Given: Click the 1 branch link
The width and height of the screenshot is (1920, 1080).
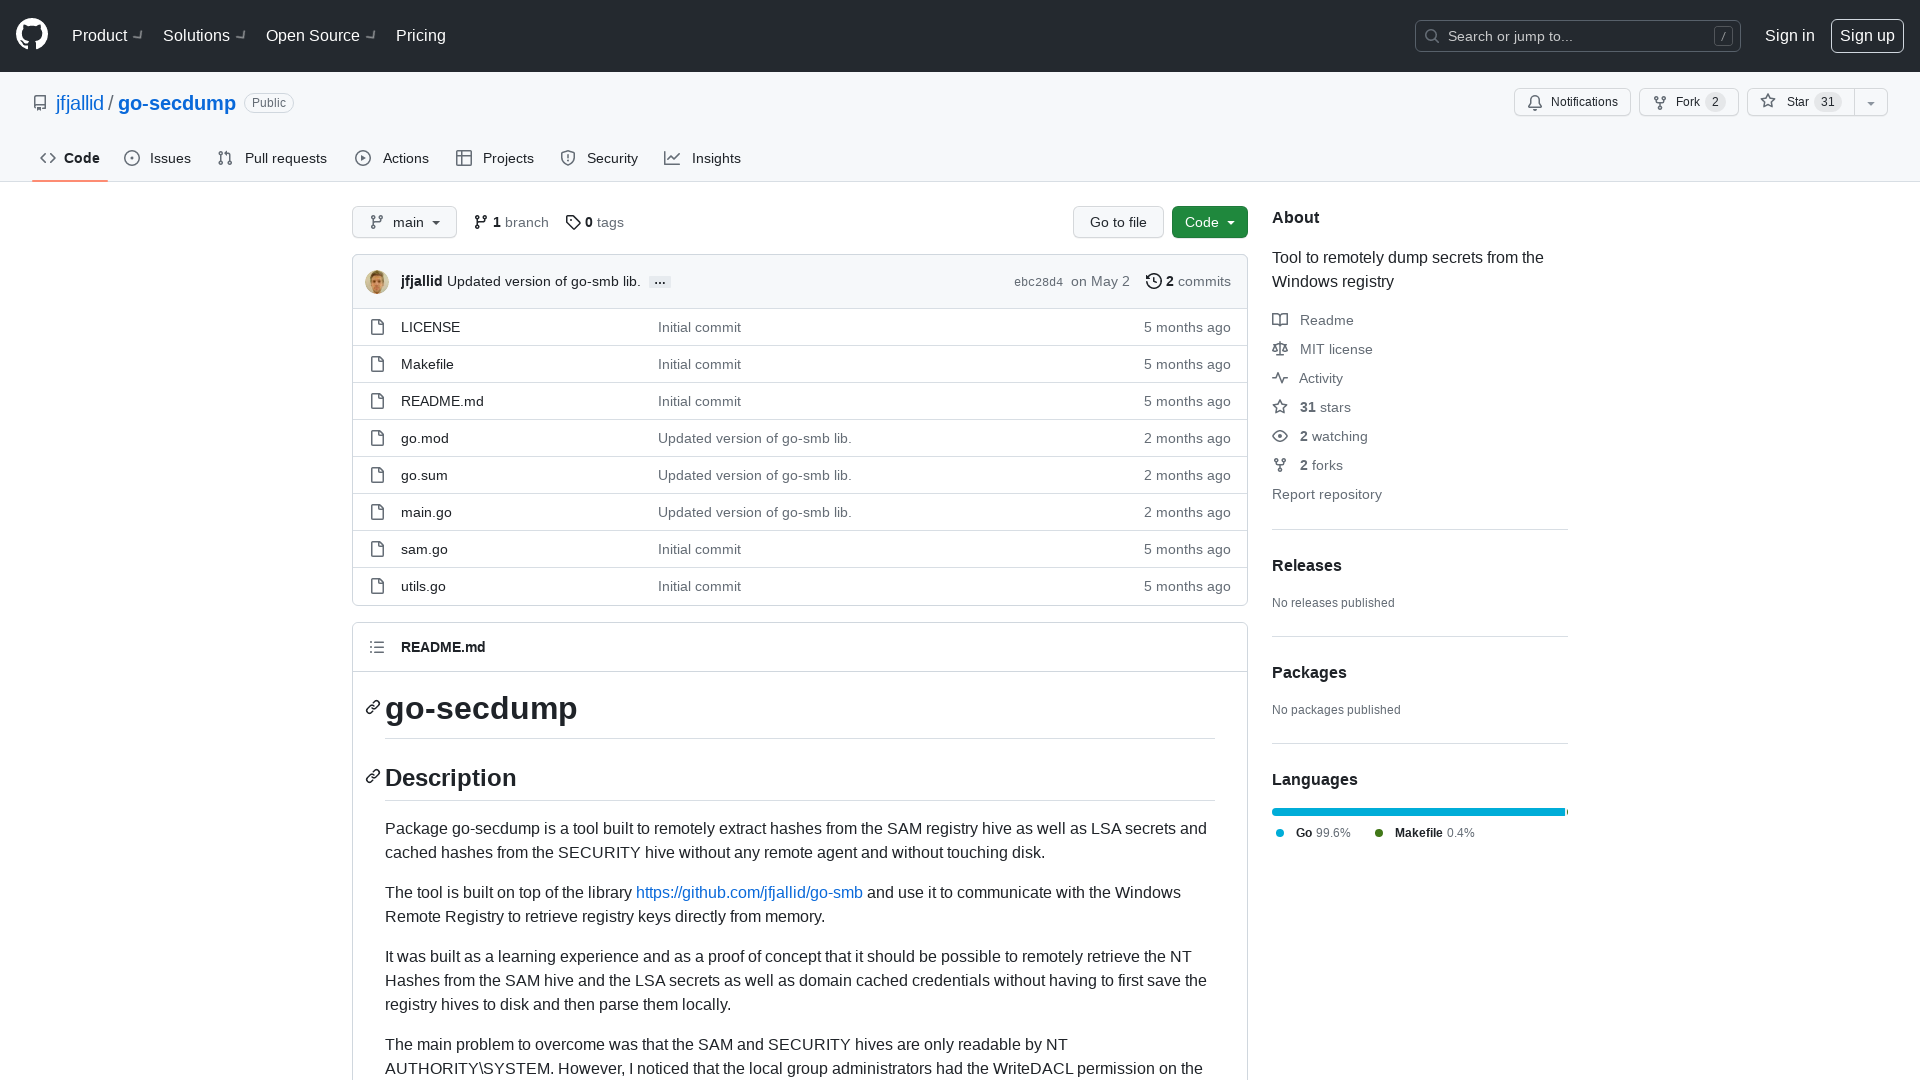Looking at the screenshot, I should (512, 222).
